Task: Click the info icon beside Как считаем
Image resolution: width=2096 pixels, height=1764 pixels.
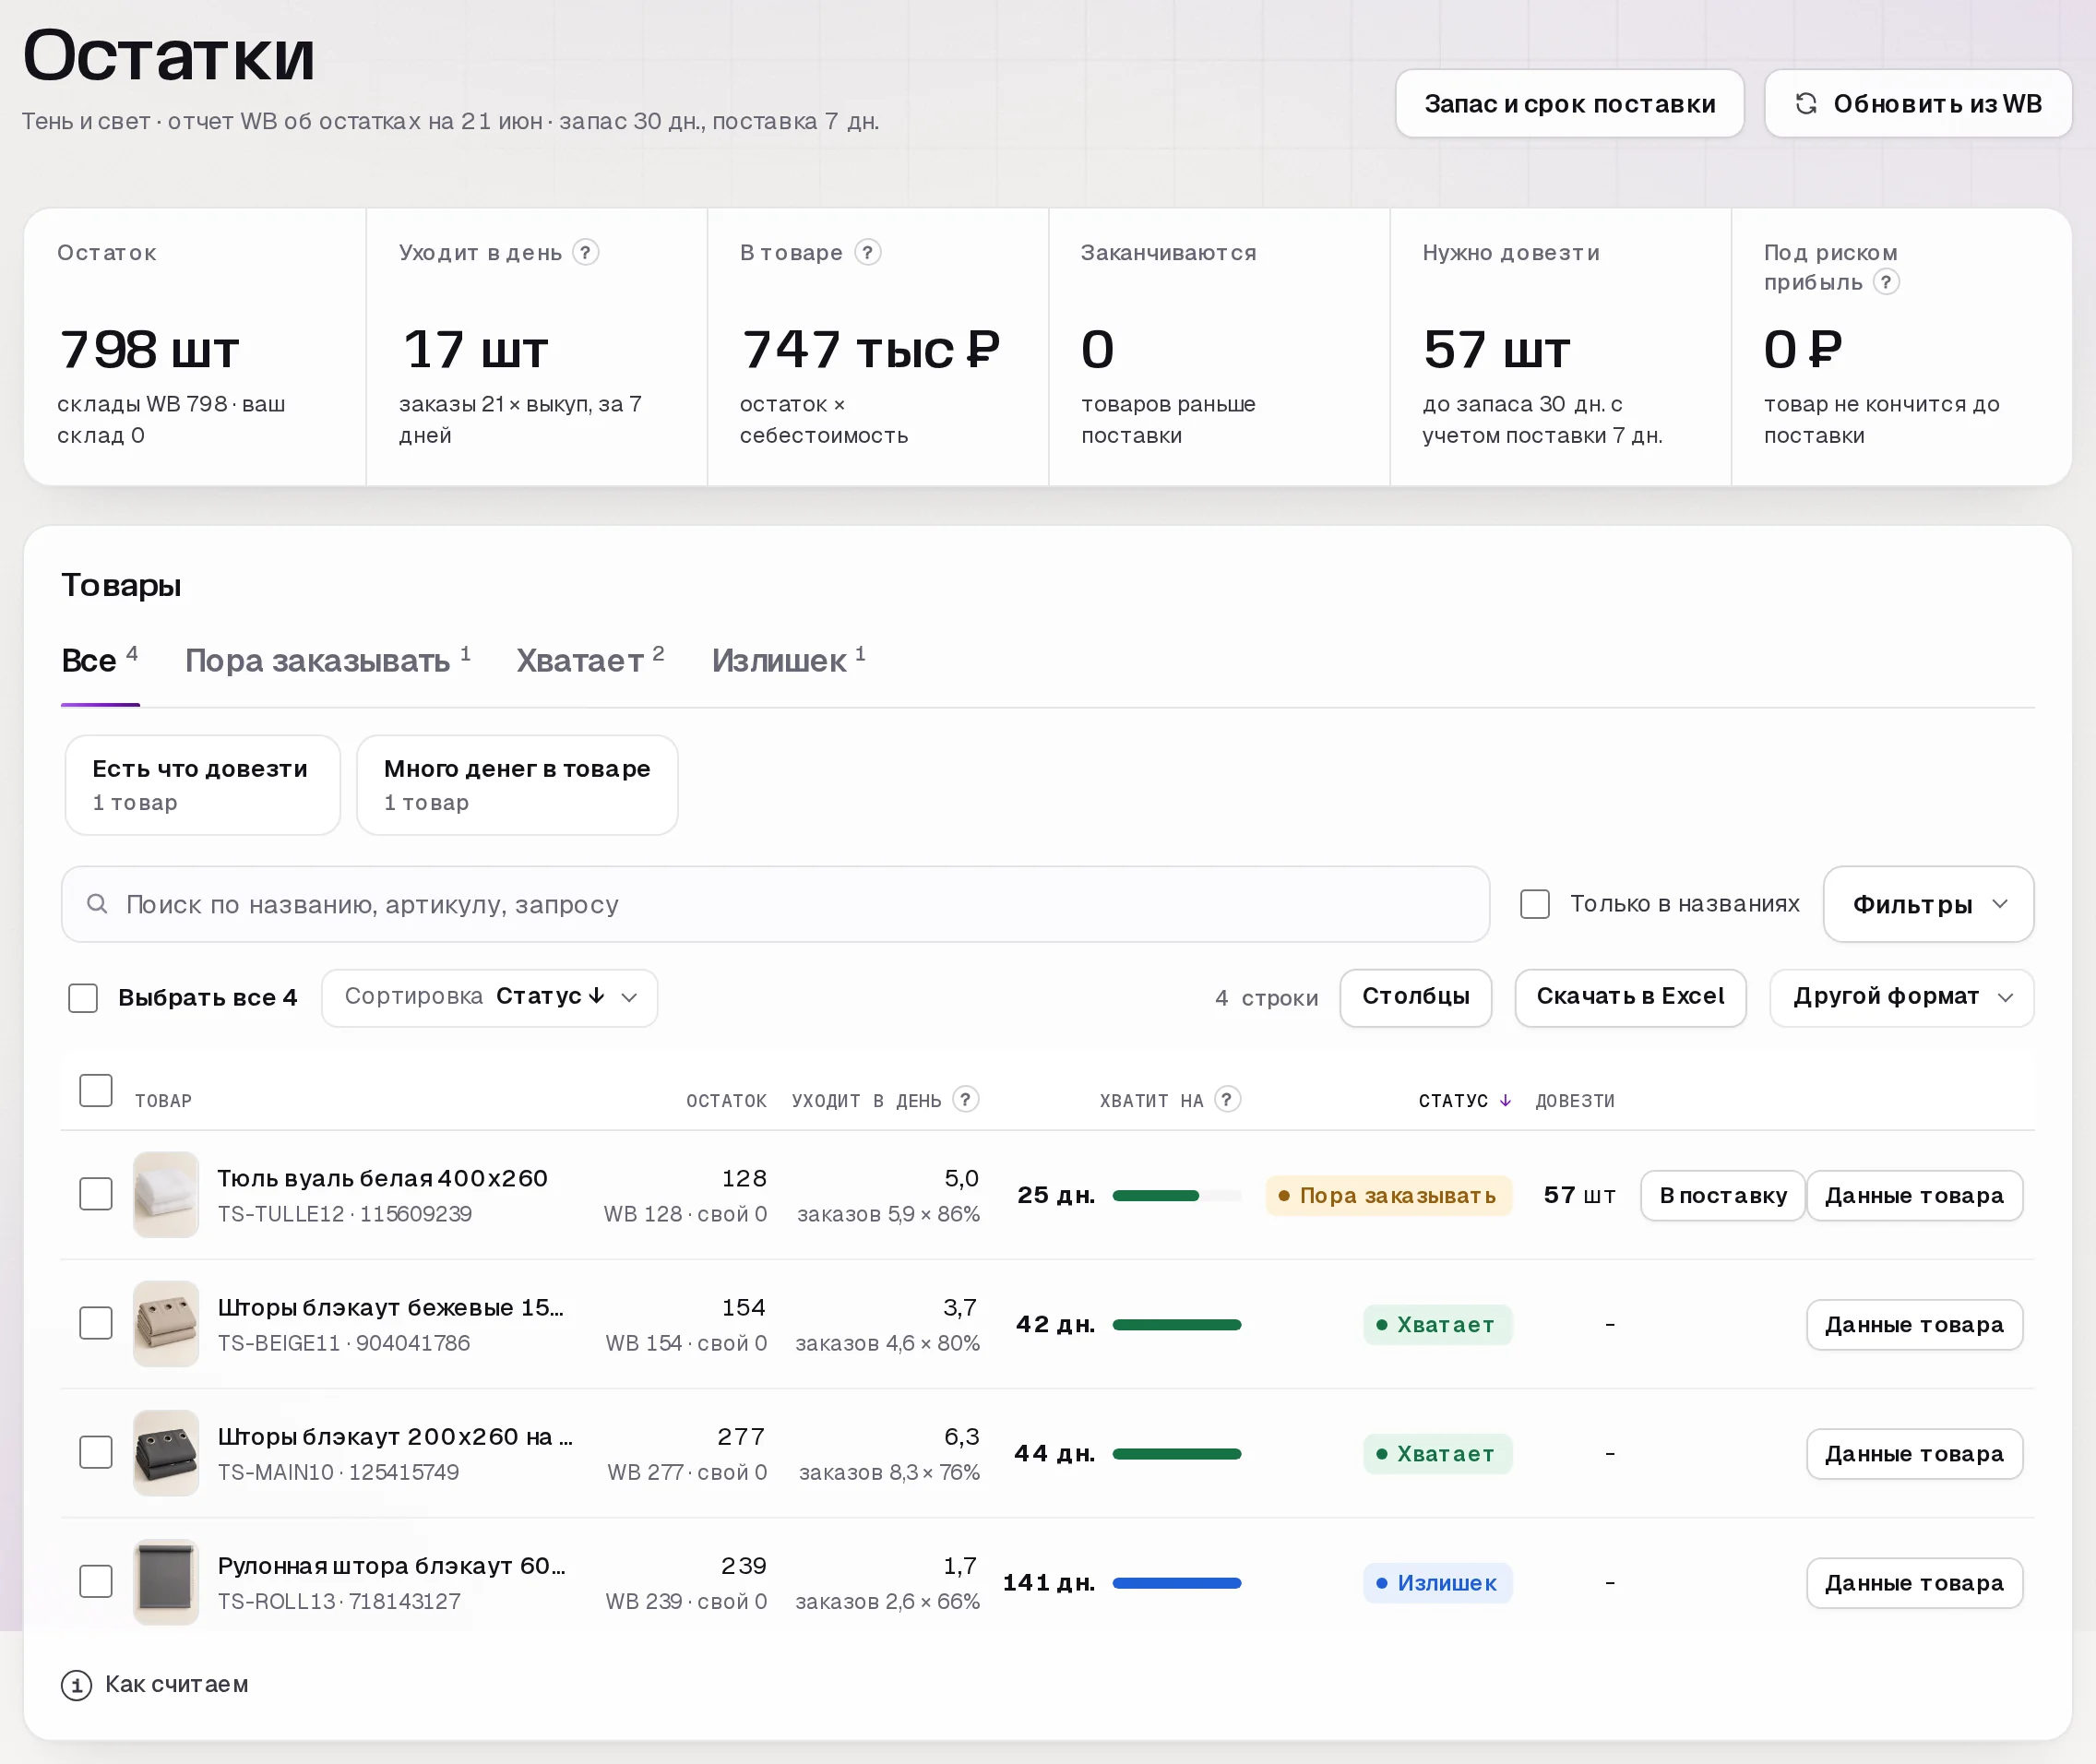Action: point(76,1685)
